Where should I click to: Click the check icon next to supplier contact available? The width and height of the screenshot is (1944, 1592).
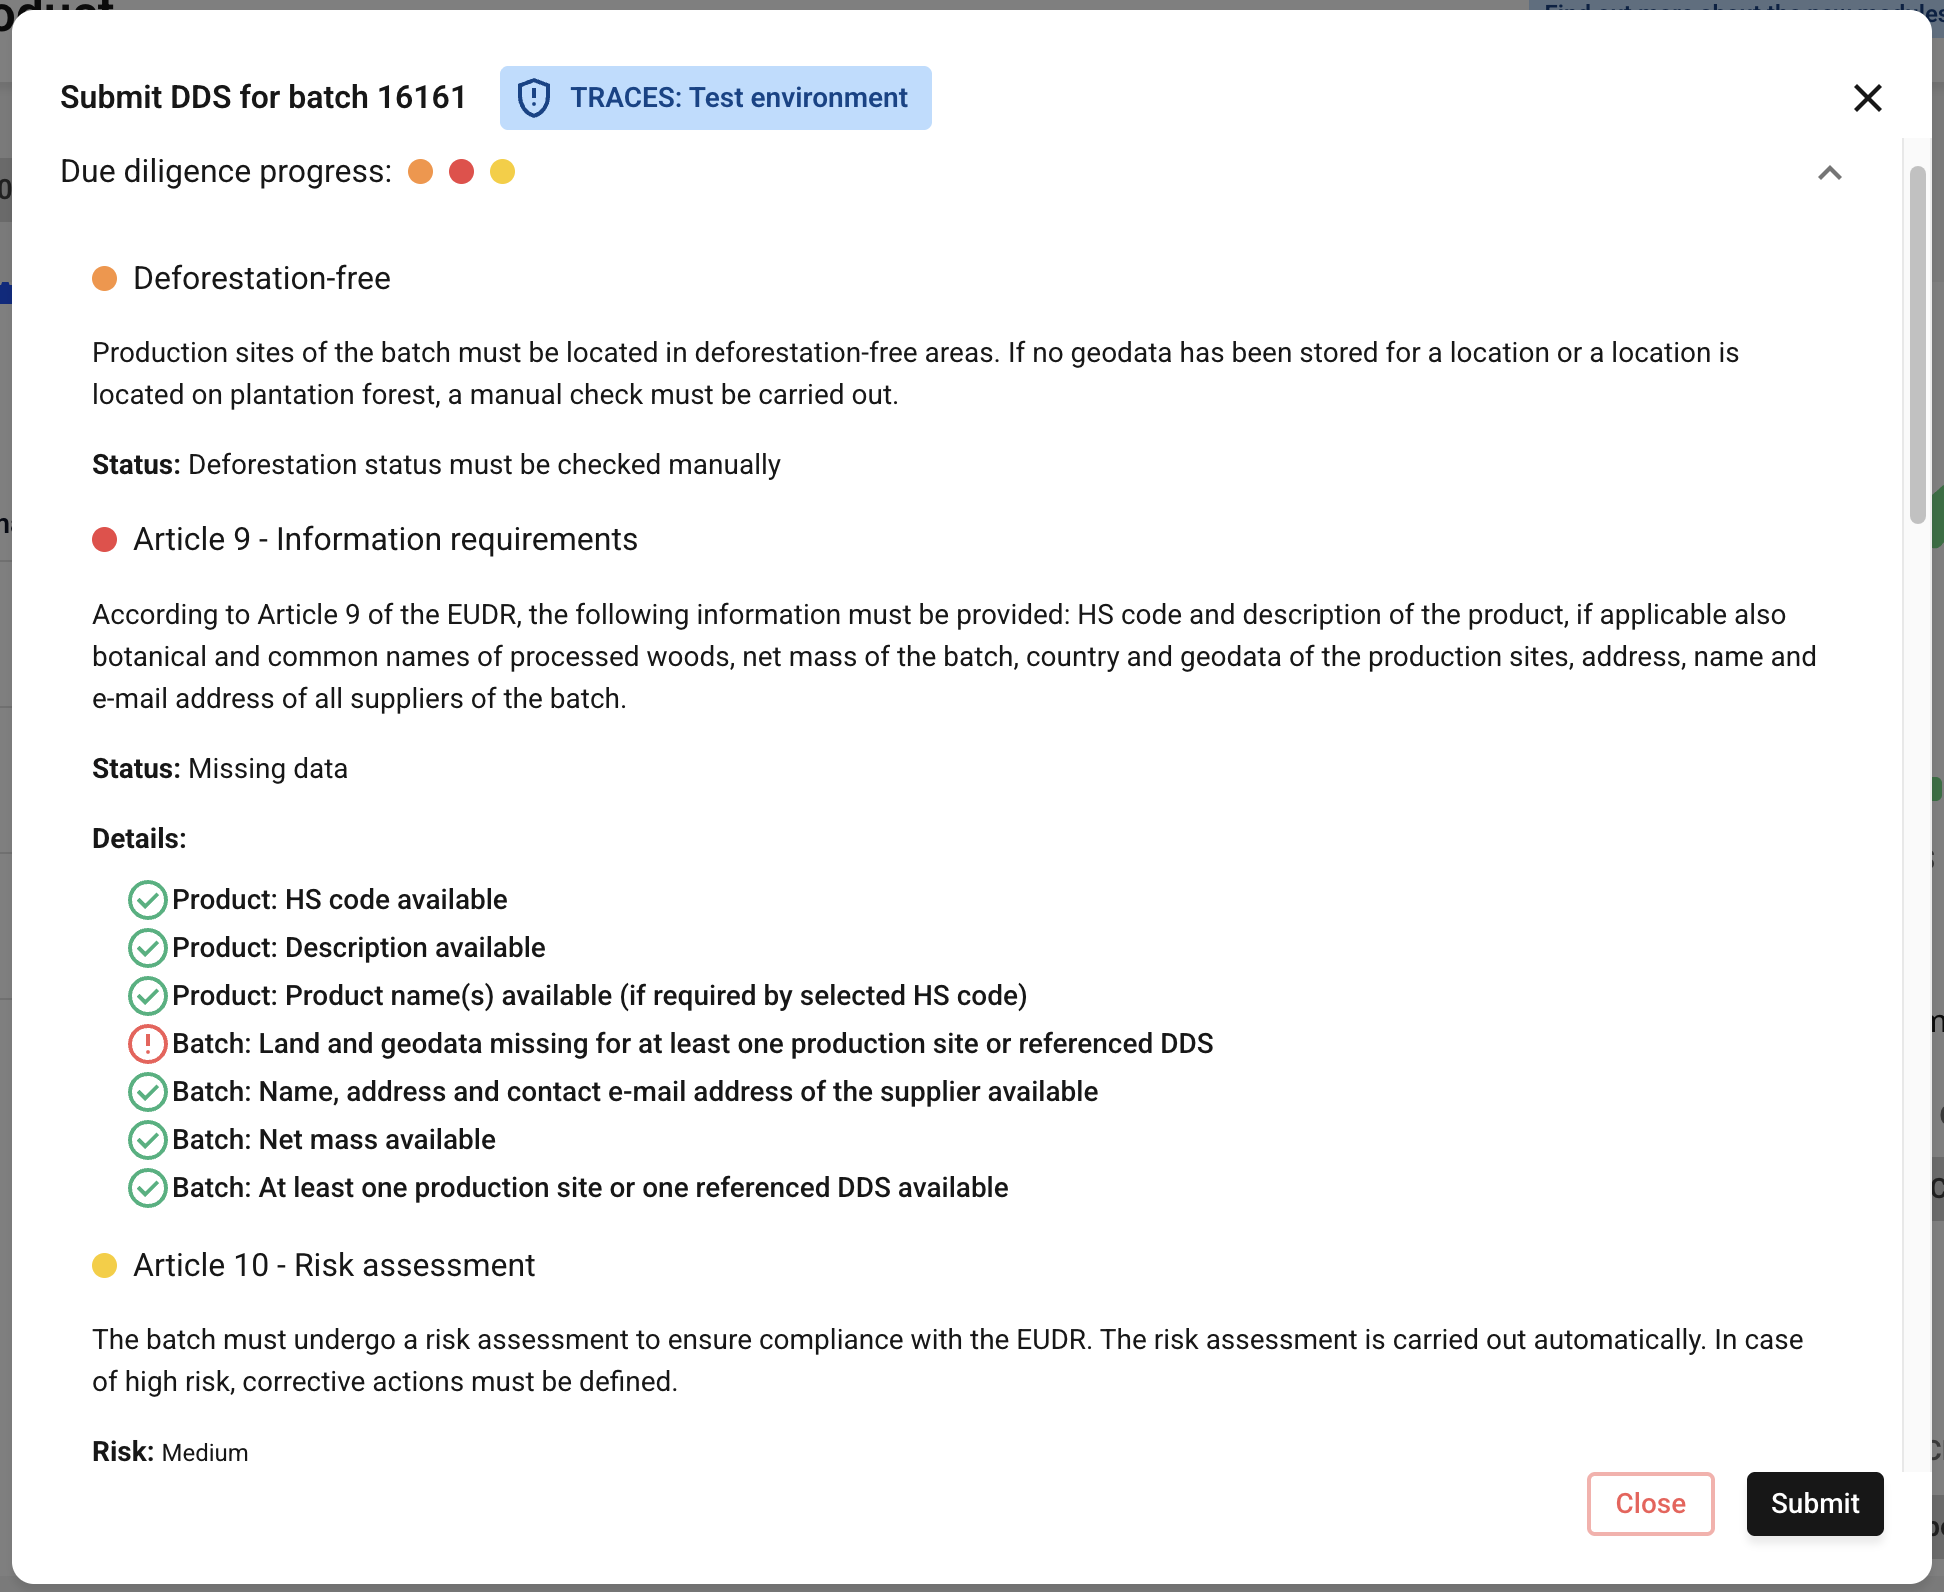[x=148, y=1092]
